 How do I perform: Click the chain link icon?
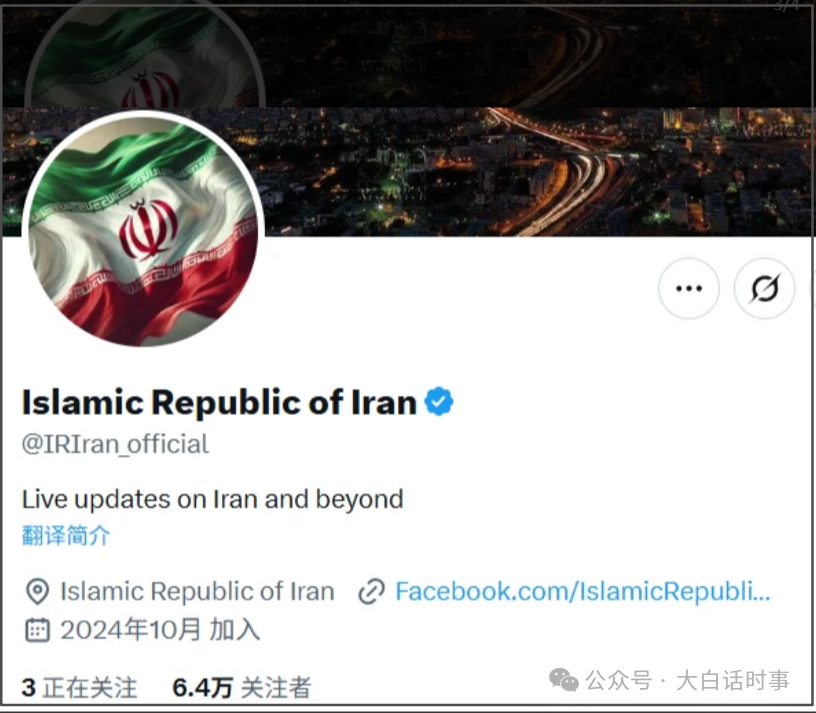tap(372, 591)
